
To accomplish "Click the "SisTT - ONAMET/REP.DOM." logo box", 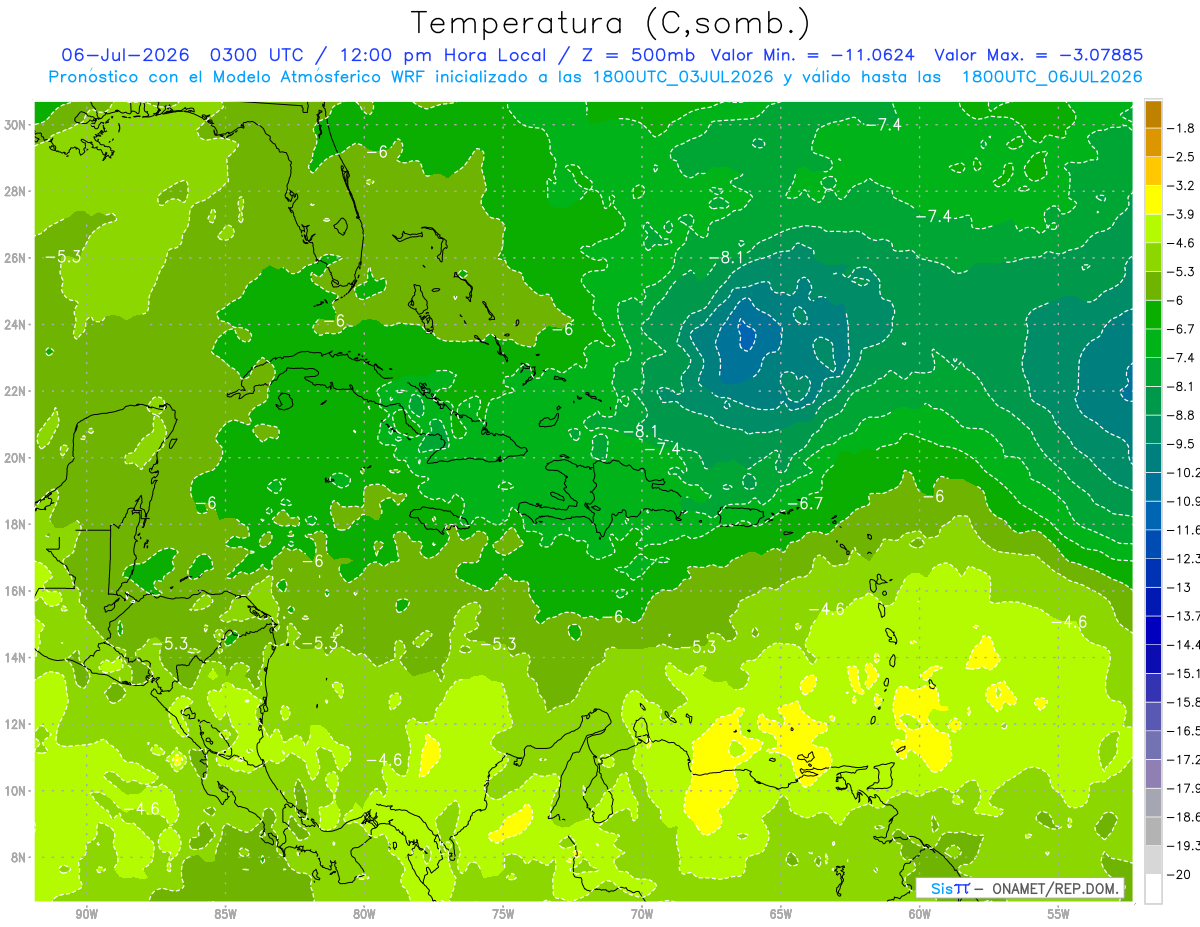I will [1021, 889].
